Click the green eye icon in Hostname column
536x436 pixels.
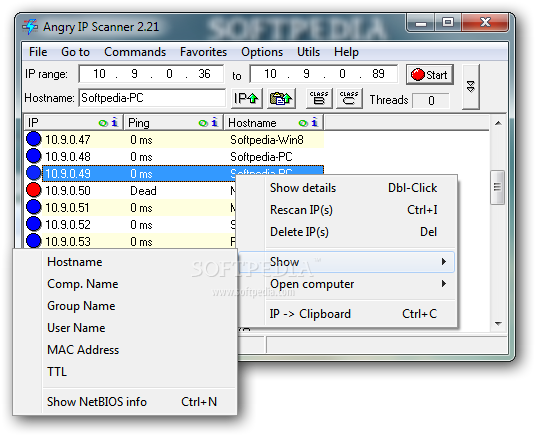tap(303, 123)
